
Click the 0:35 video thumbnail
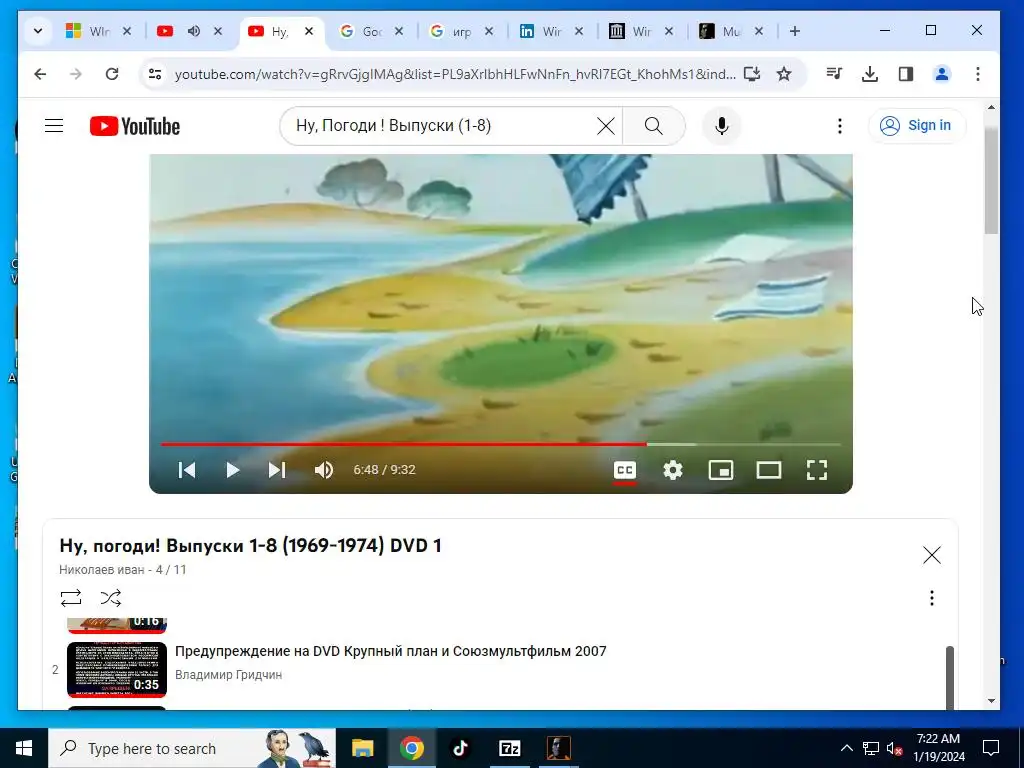[x=117, y=669]
